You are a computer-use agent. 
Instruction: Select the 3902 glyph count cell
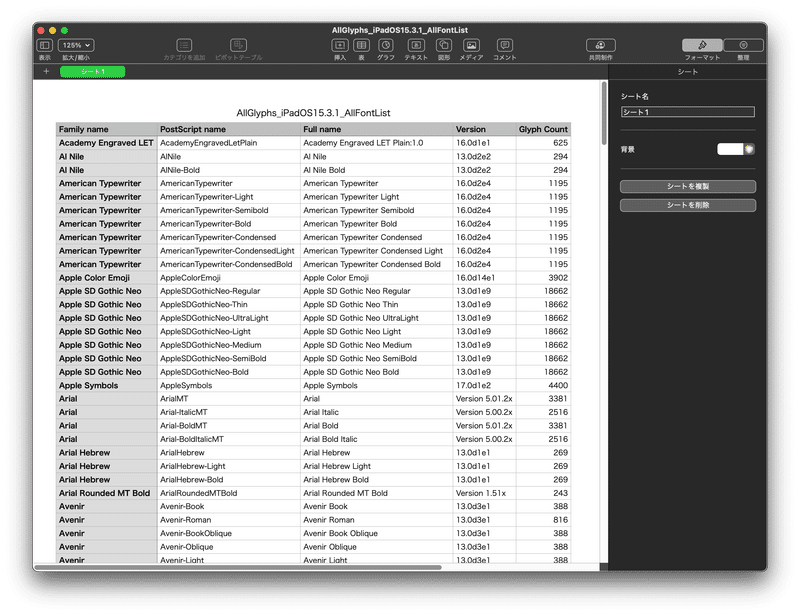pos(543,278)
